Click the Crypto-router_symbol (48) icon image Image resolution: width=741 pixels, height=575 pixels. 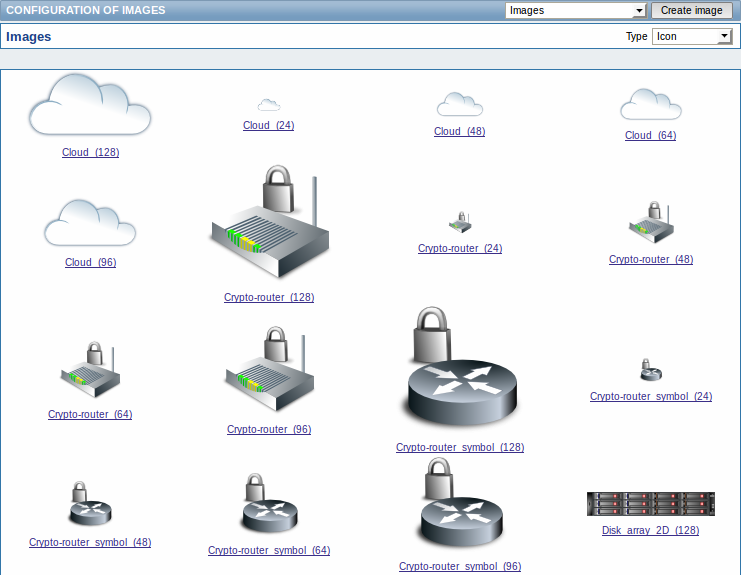pyautogui.click(x=90, y=503)
